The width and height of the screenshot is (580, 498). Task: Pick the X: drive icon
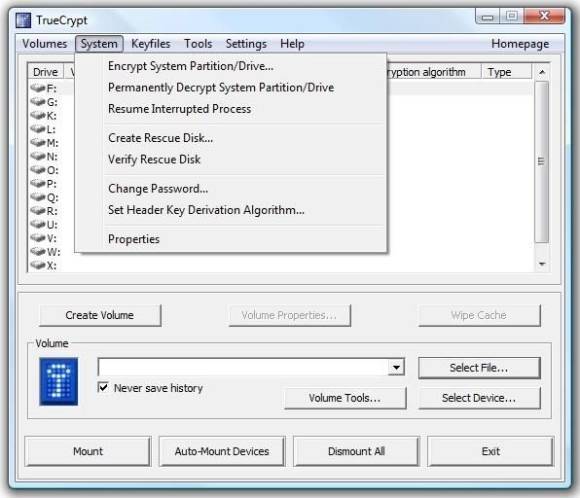pyautogui.click(x=37, y=265)
